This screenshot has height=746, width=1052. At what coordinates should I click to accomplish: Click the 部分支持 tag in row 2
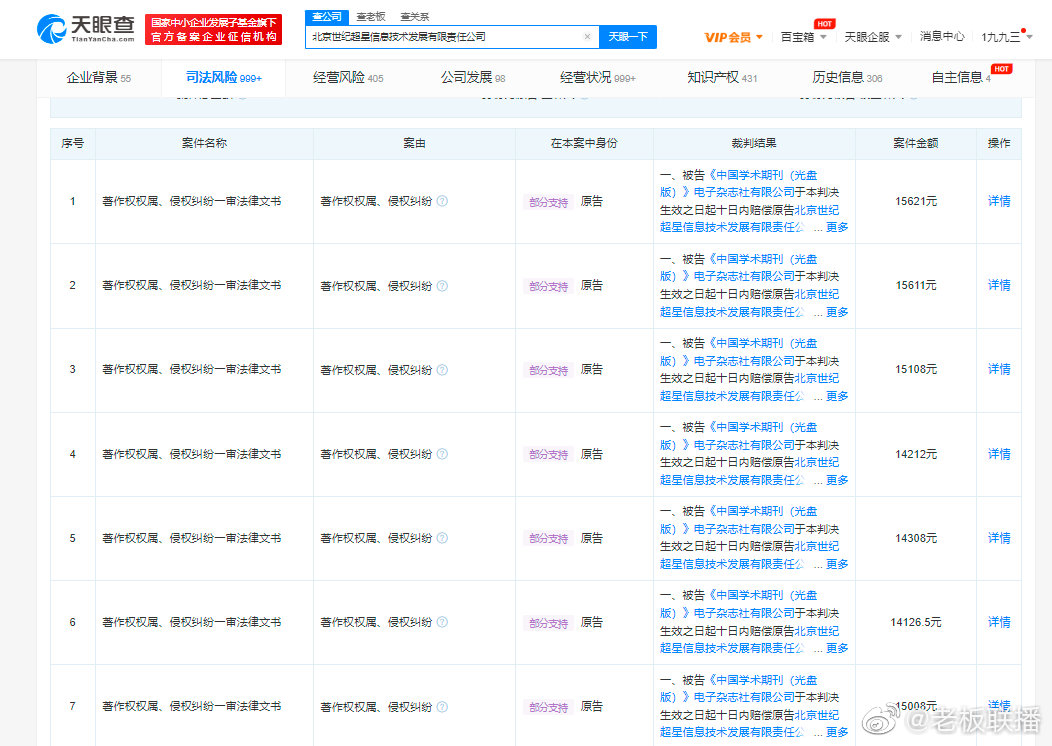click(548, 286)
